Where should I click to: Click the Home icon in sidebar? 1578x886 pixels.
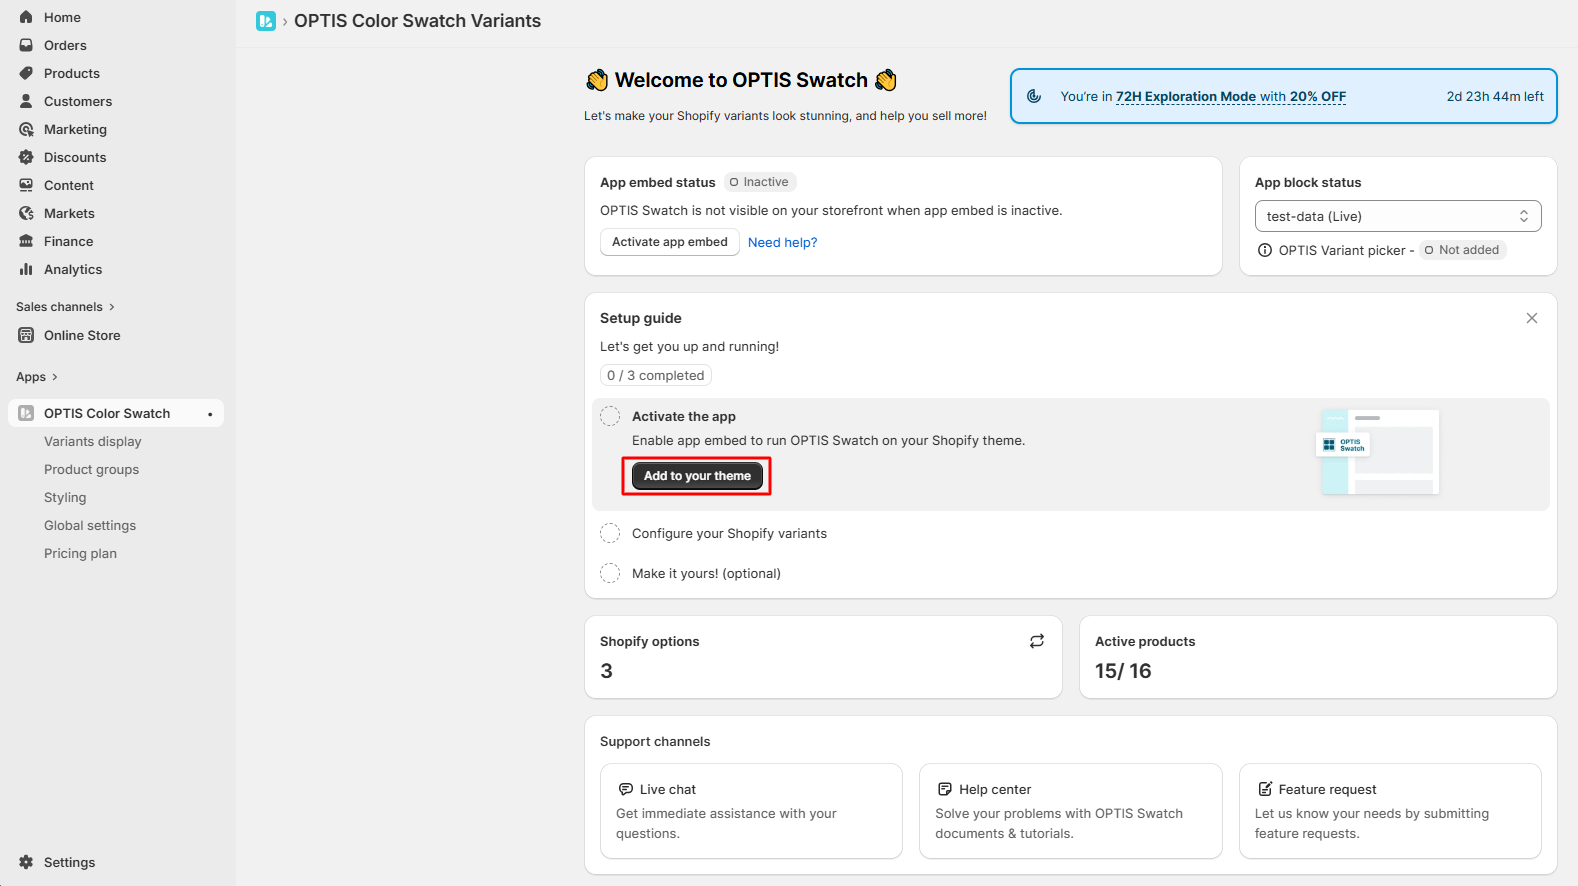[x=26, y=17]
